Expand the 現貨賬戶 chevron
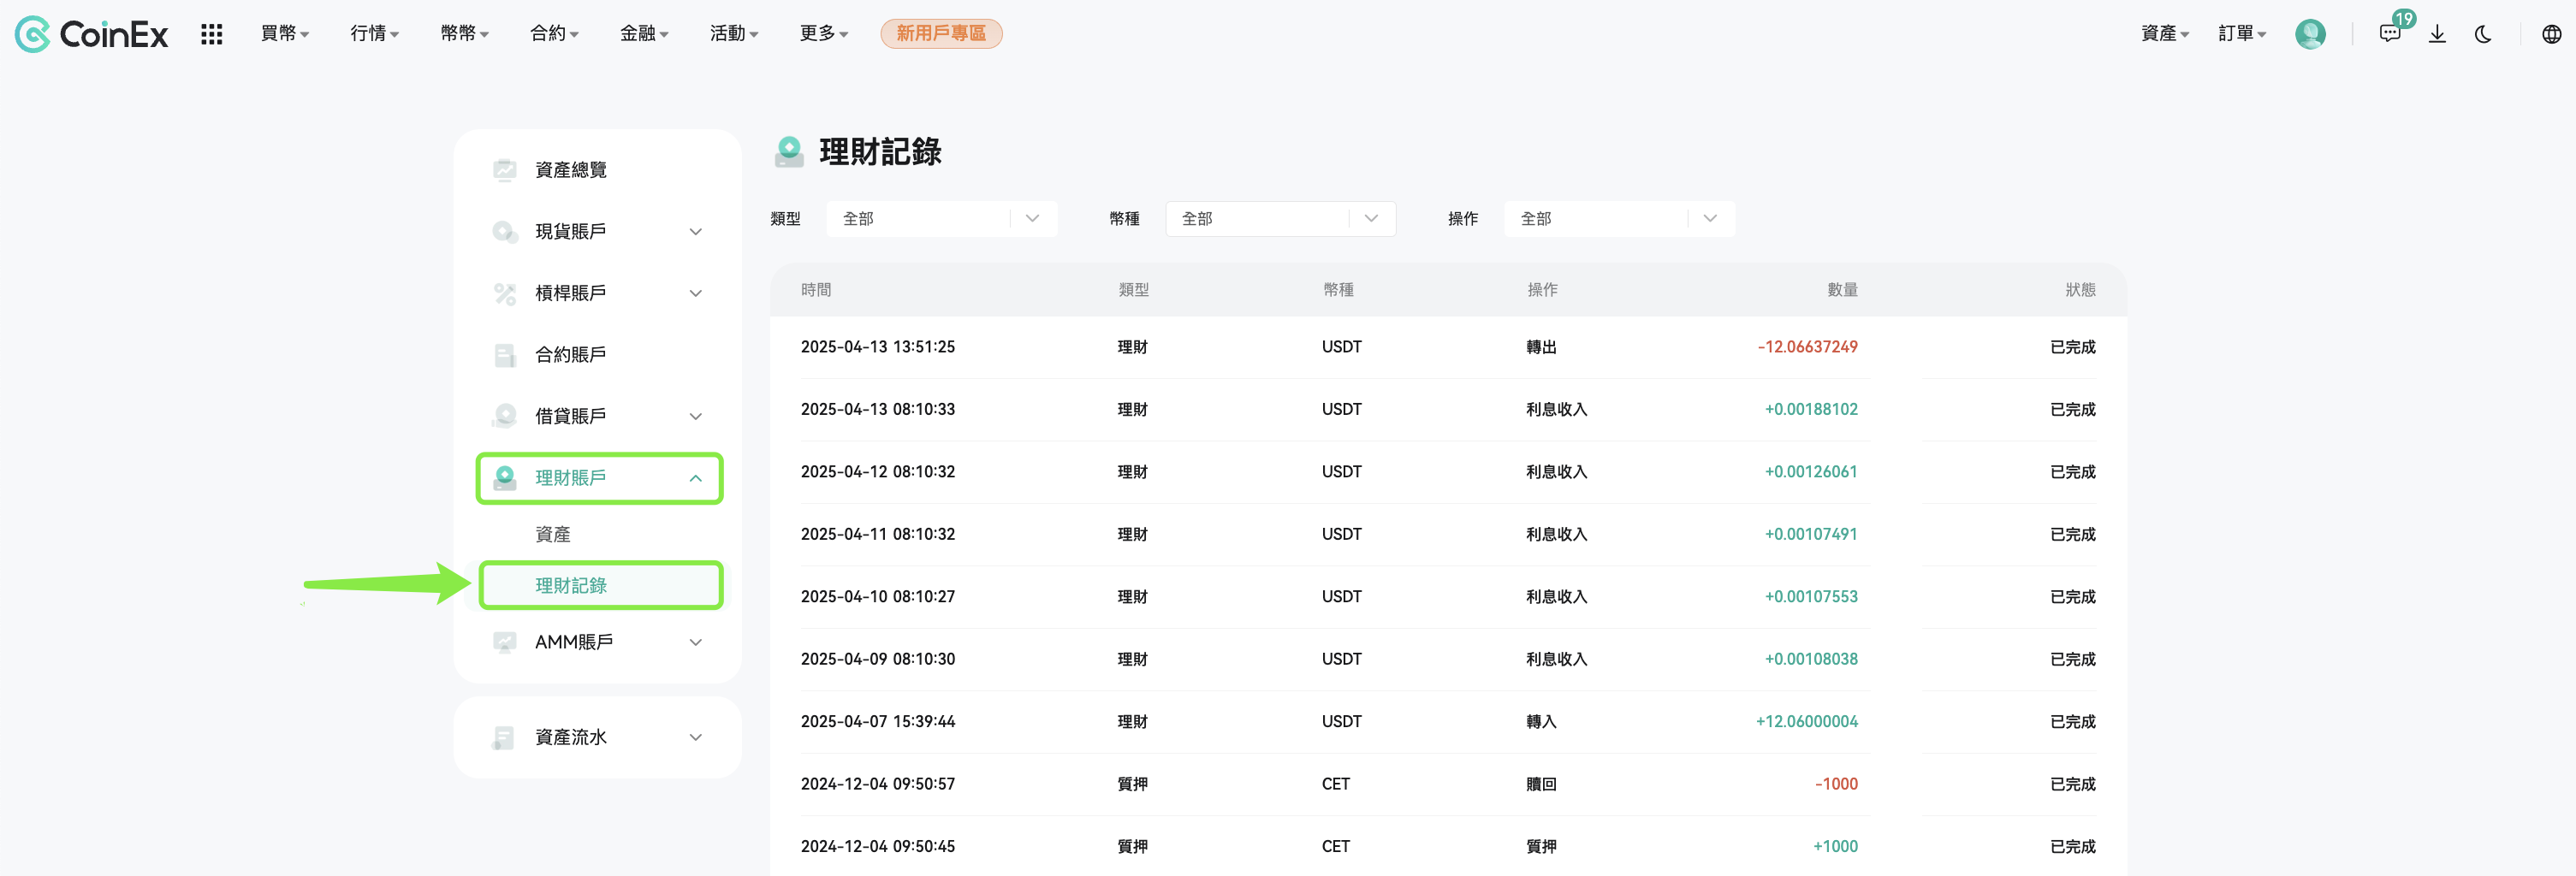 [696, 232]
